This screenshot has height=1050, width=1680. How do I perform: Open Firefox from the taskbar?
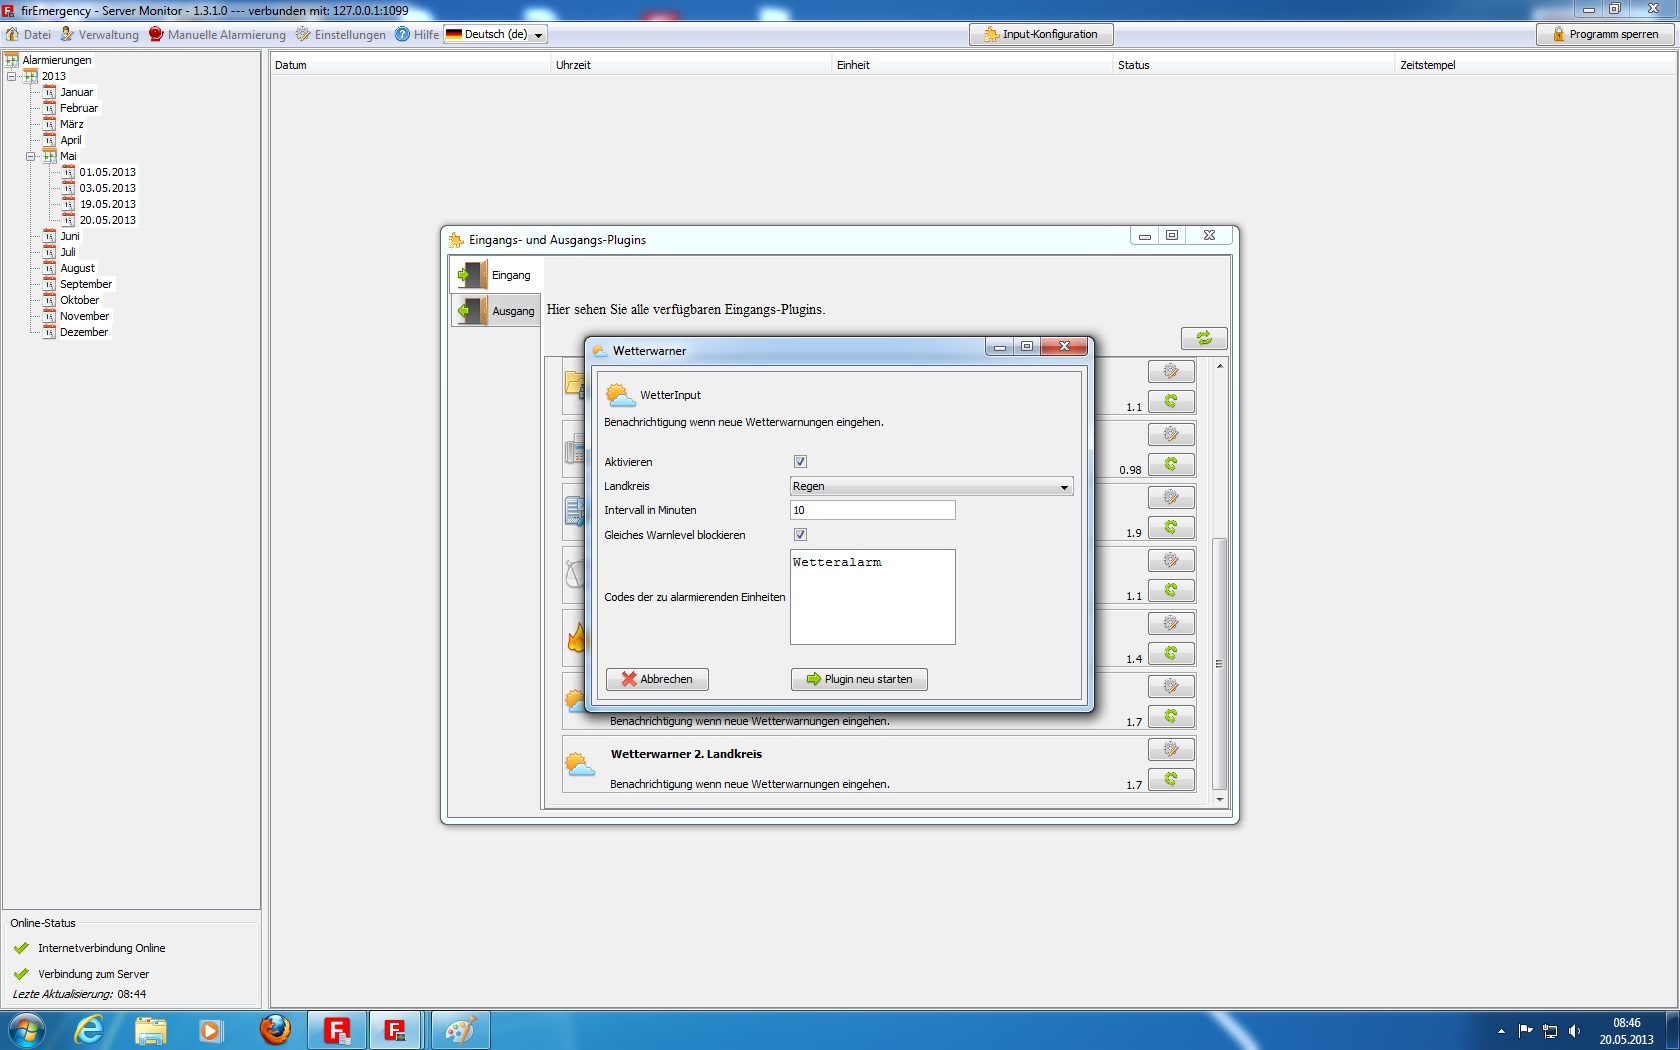275,1030
